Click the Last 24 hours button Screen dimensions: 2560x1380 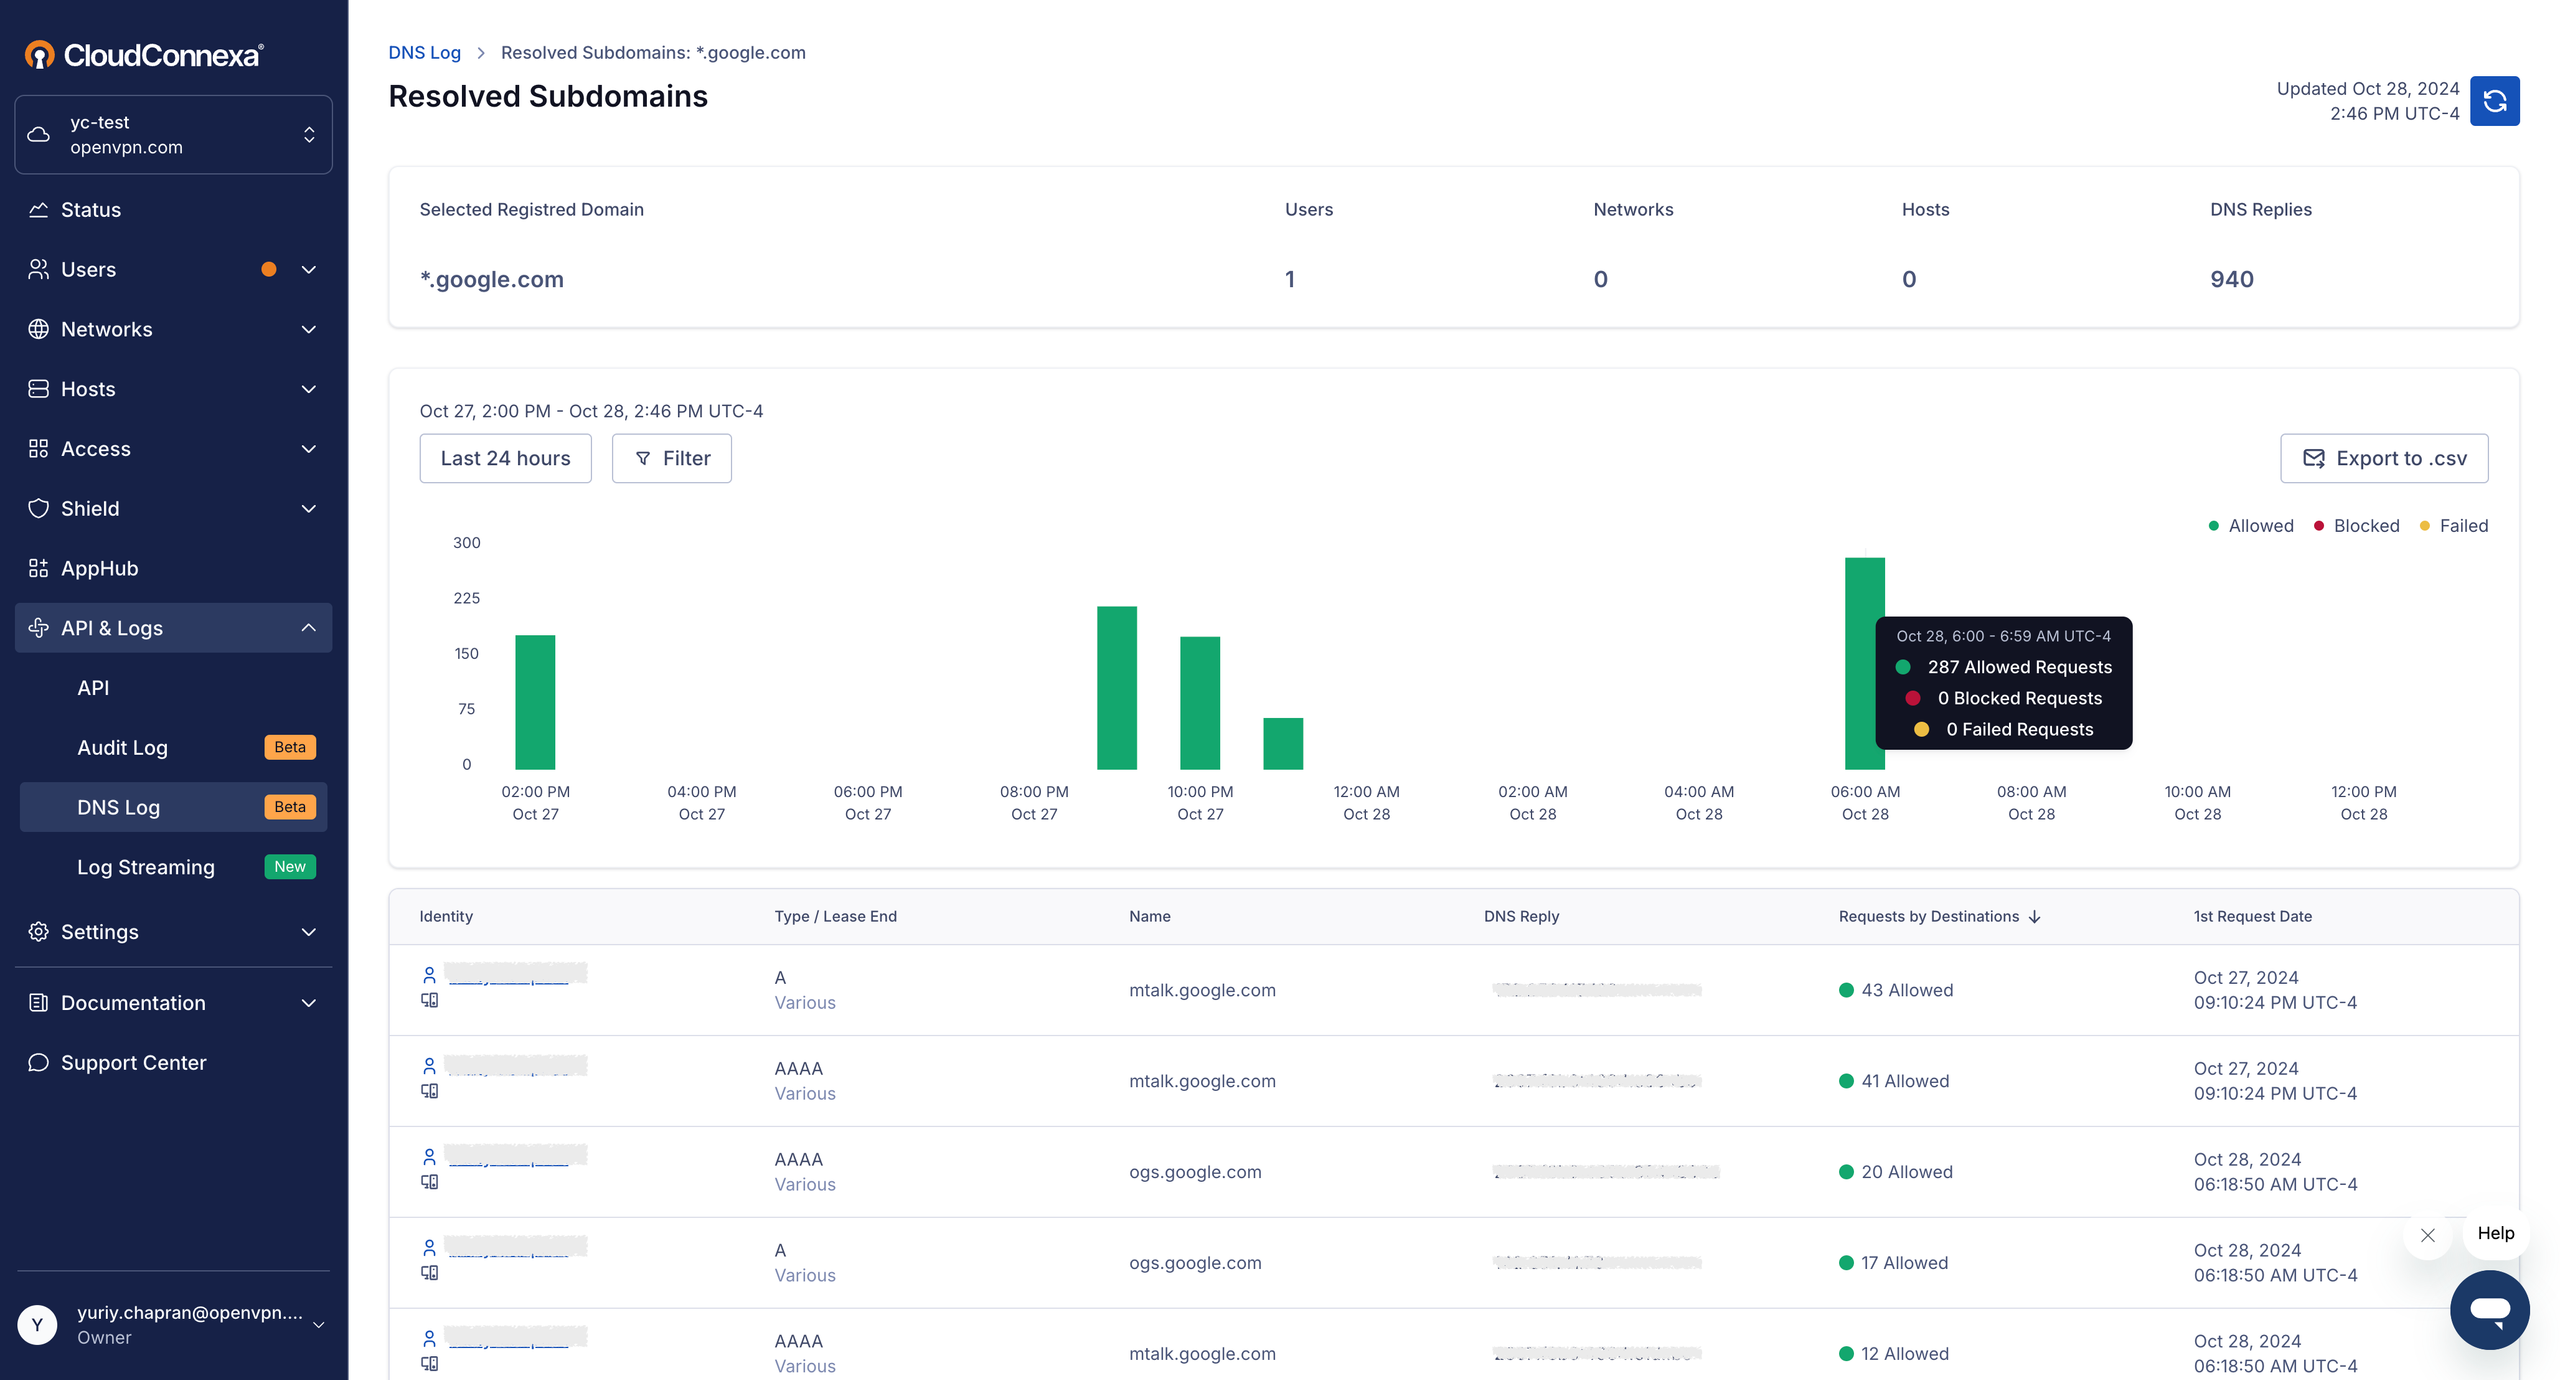pos(505,458)
